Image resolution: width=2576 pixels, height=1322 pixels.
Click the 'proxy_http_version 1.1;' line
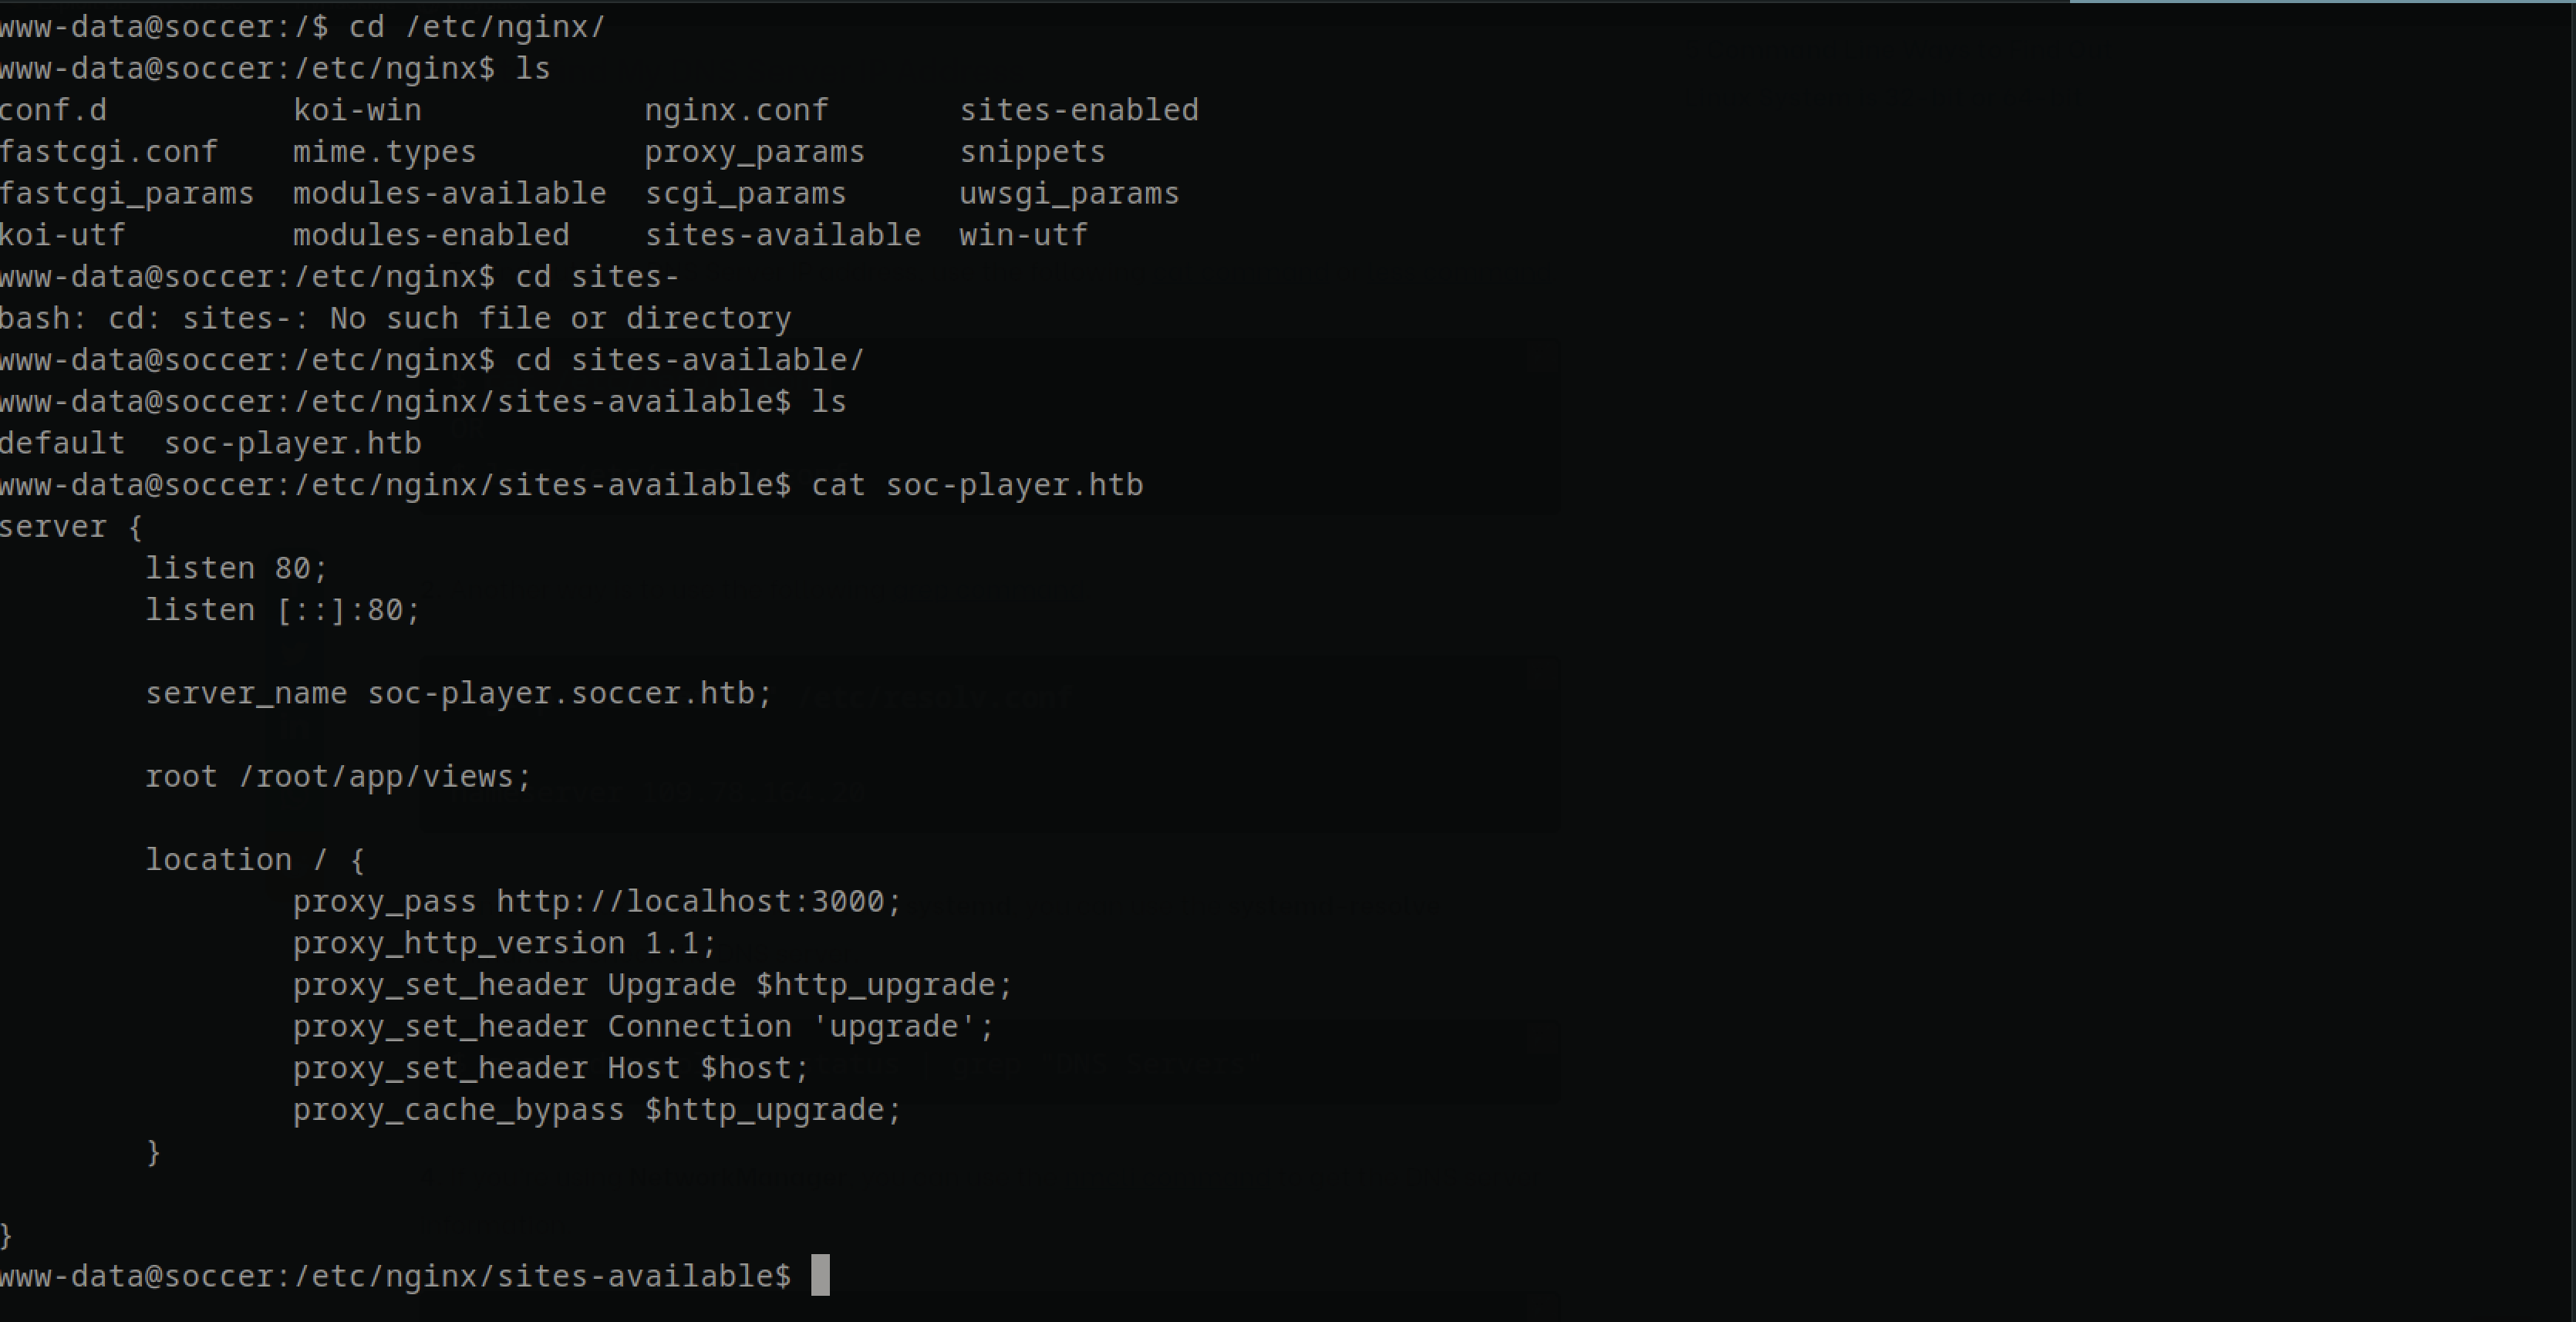(x=505, y=943)
